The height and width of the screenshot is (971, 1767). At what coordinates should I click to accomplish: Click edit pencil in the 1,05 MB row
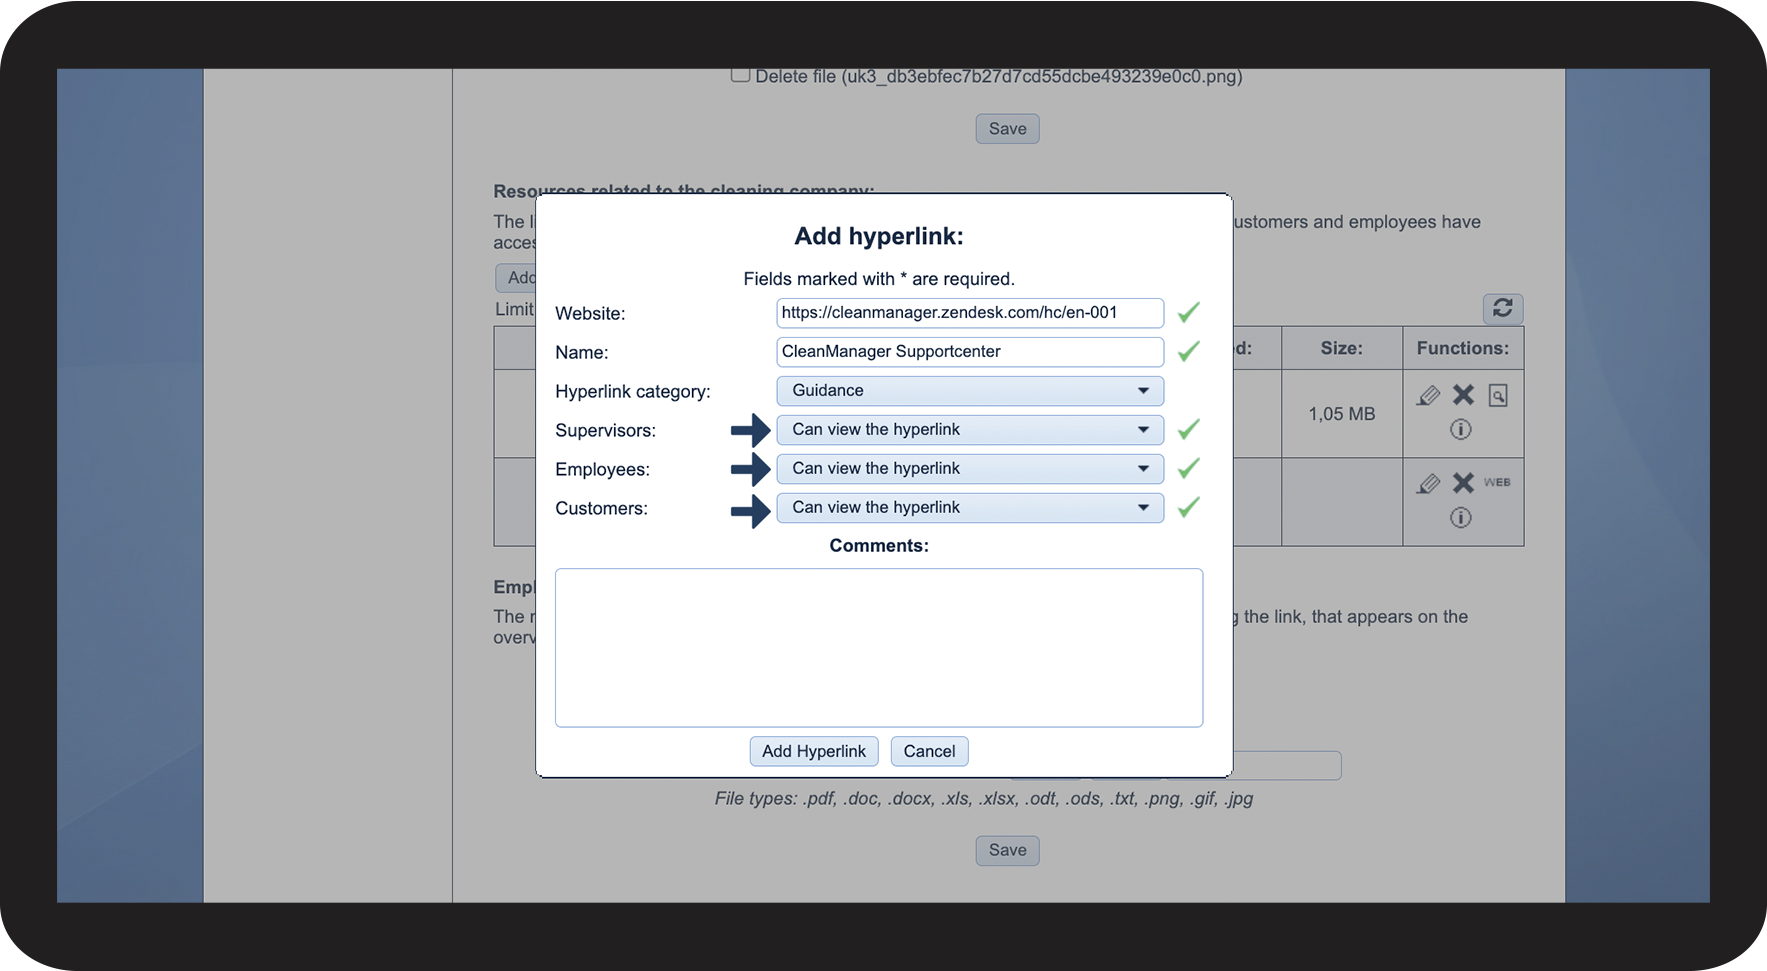1428,396
